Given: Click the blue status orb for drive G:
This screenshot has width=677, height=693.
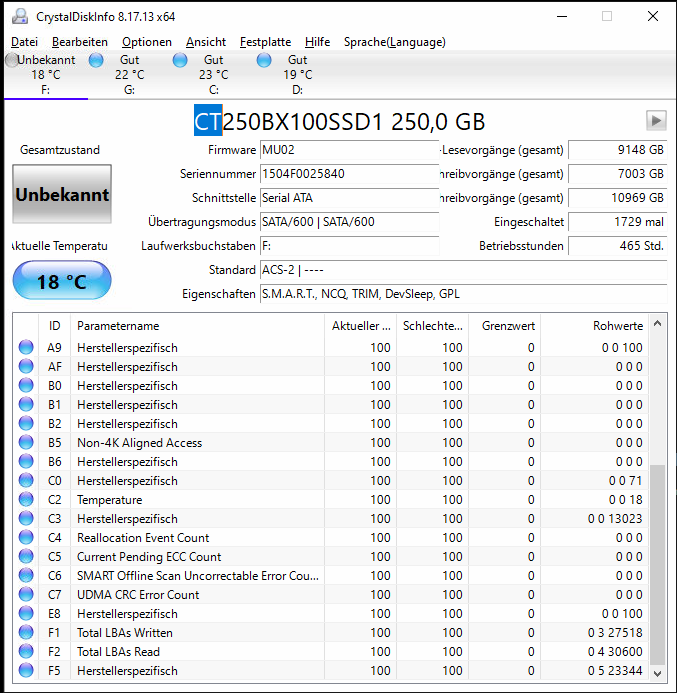Looking at the screenshot, I should click(96, 60).
